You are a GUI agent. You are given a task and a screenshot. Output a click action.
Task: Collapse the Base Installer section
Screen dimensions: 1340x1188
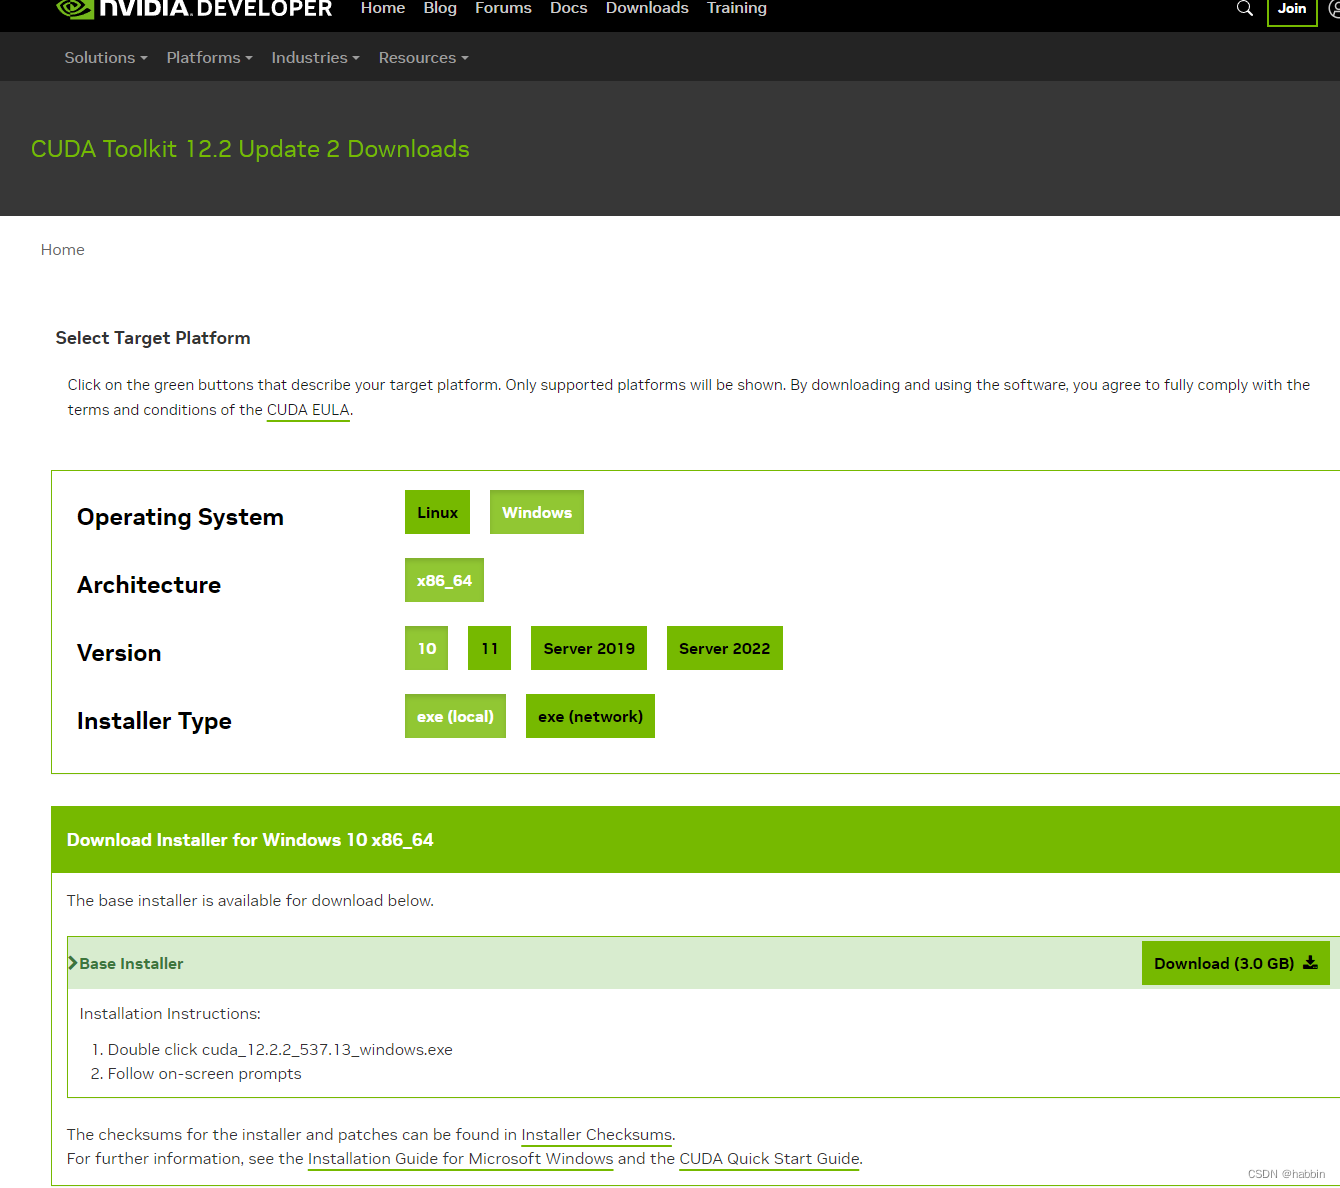tap(126, 963)
